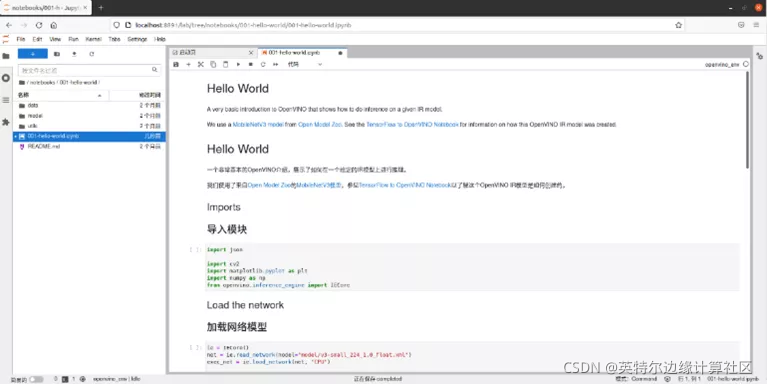Open the Settings menu
Image resolution: width=767 pixels, height=384 pixels.
137,39
